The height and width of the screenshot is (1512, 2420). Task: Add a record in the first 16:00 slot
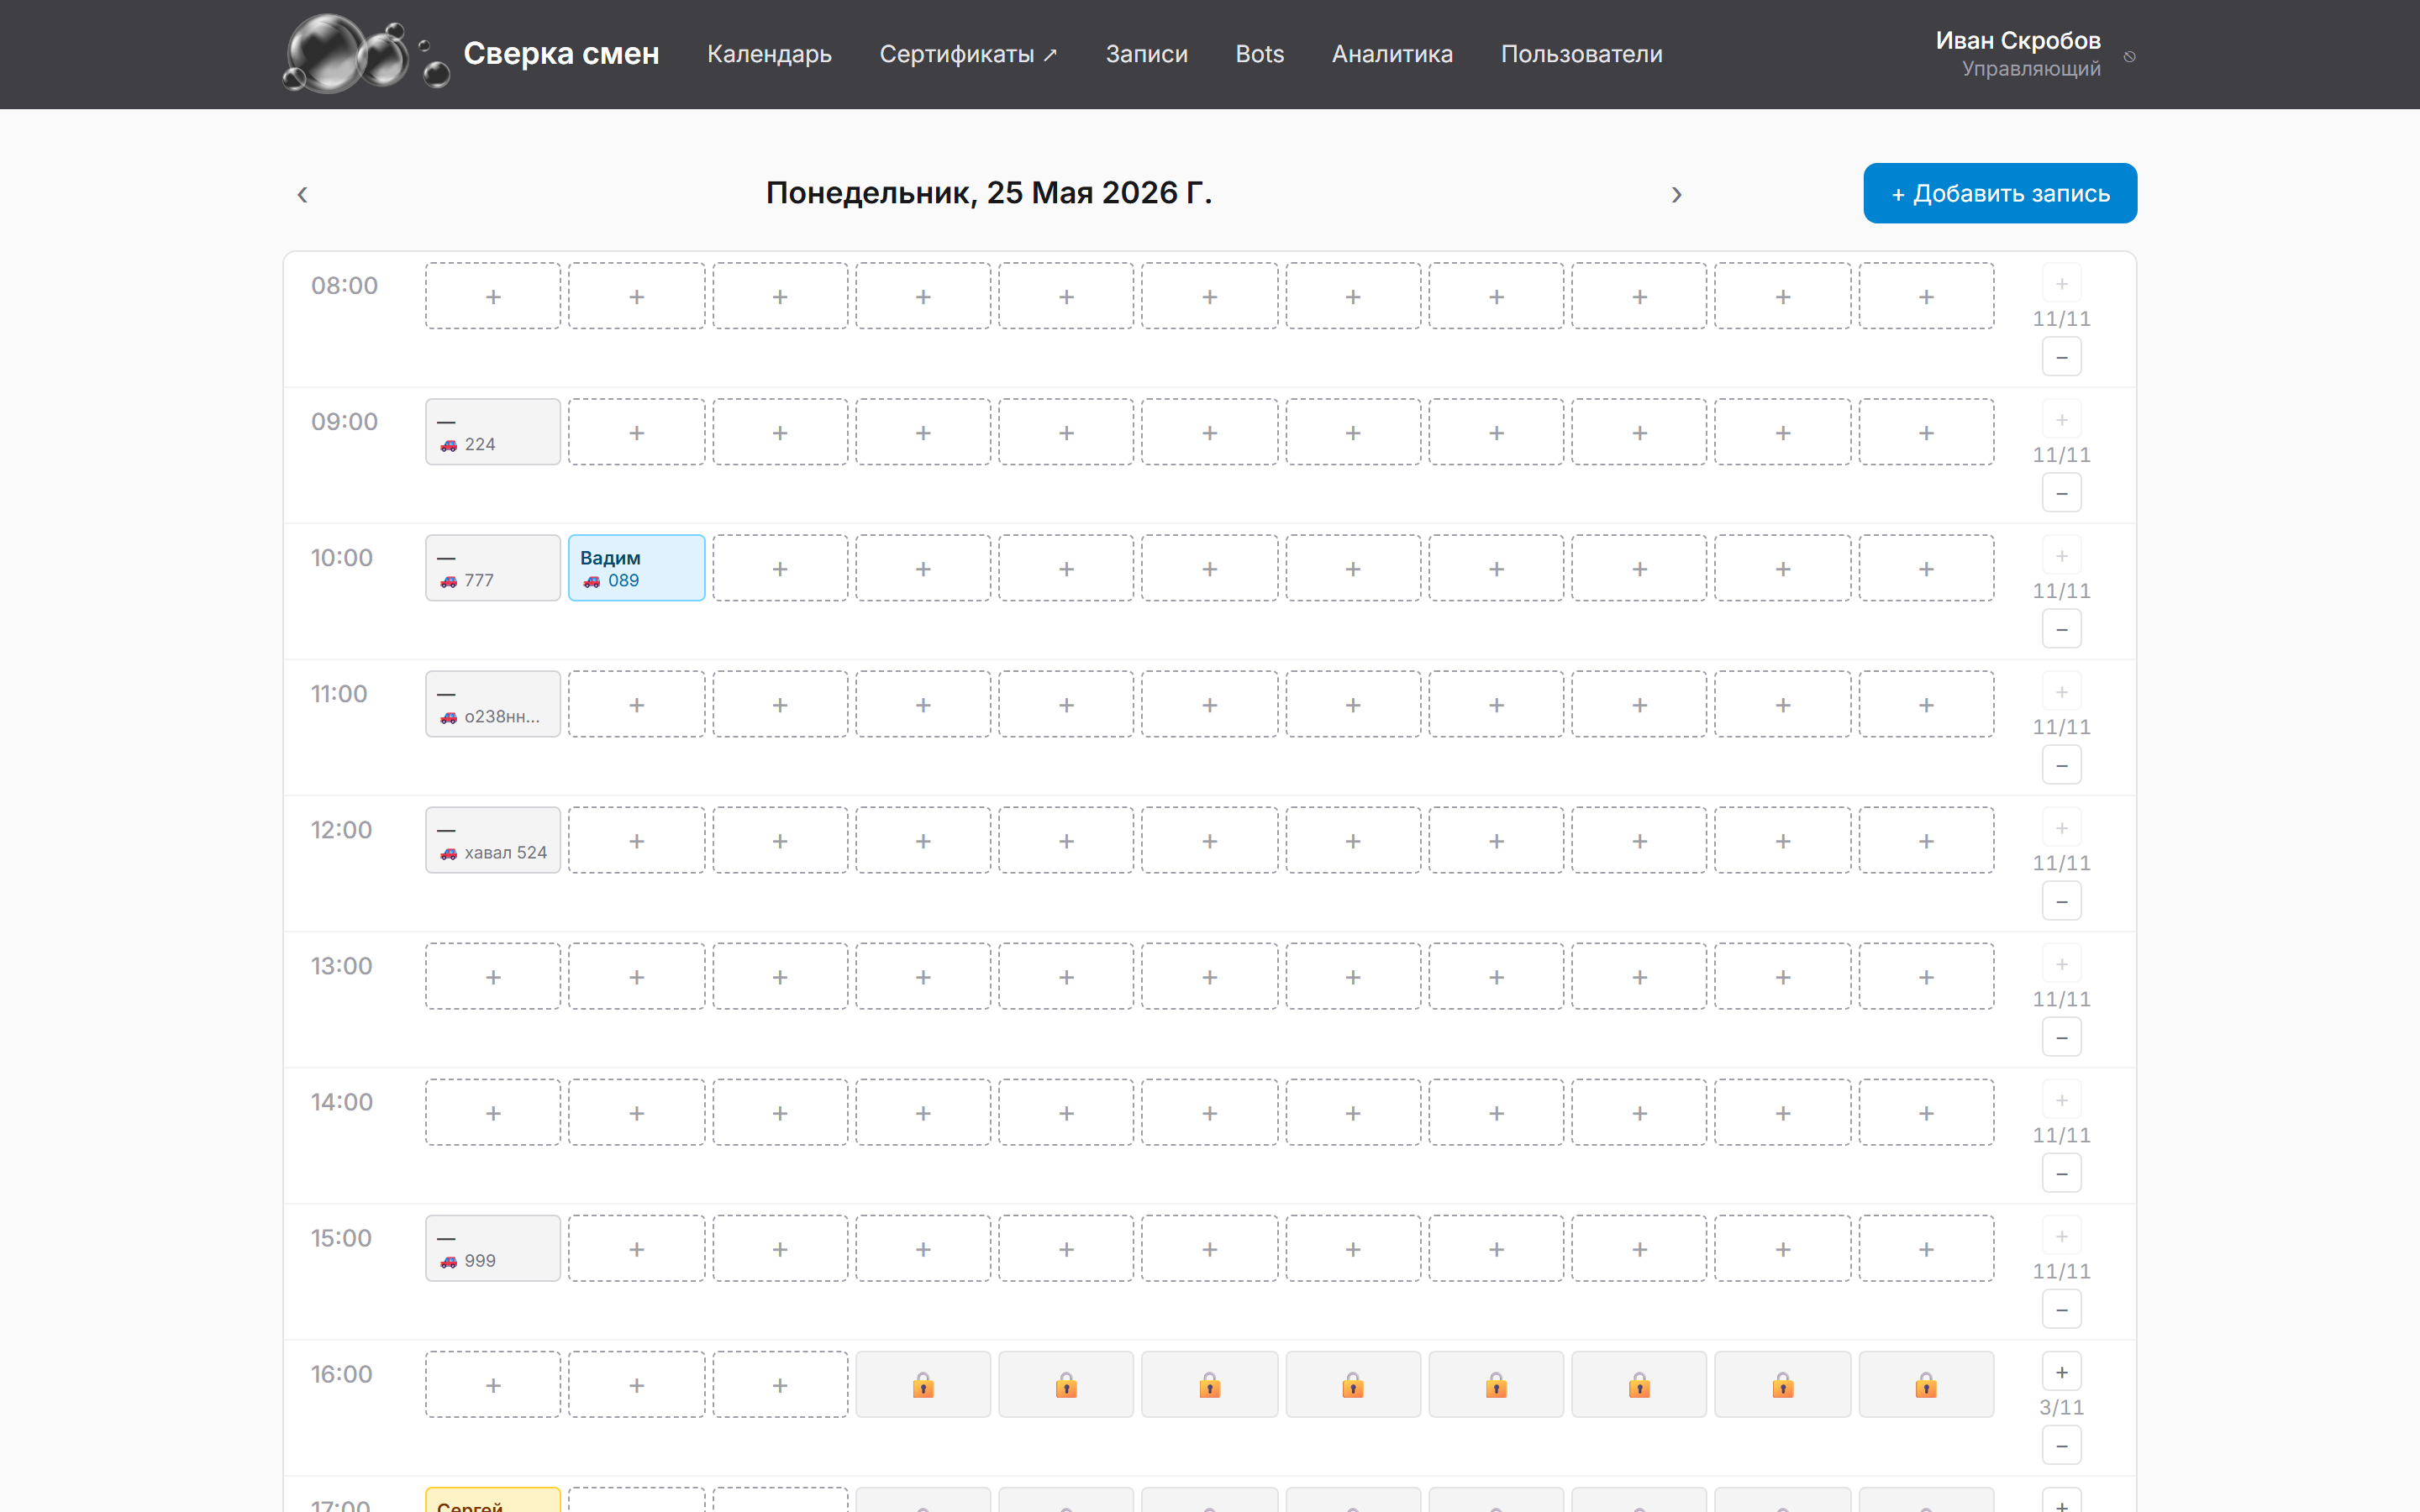pyautogui.click(x=493, y=1385)
